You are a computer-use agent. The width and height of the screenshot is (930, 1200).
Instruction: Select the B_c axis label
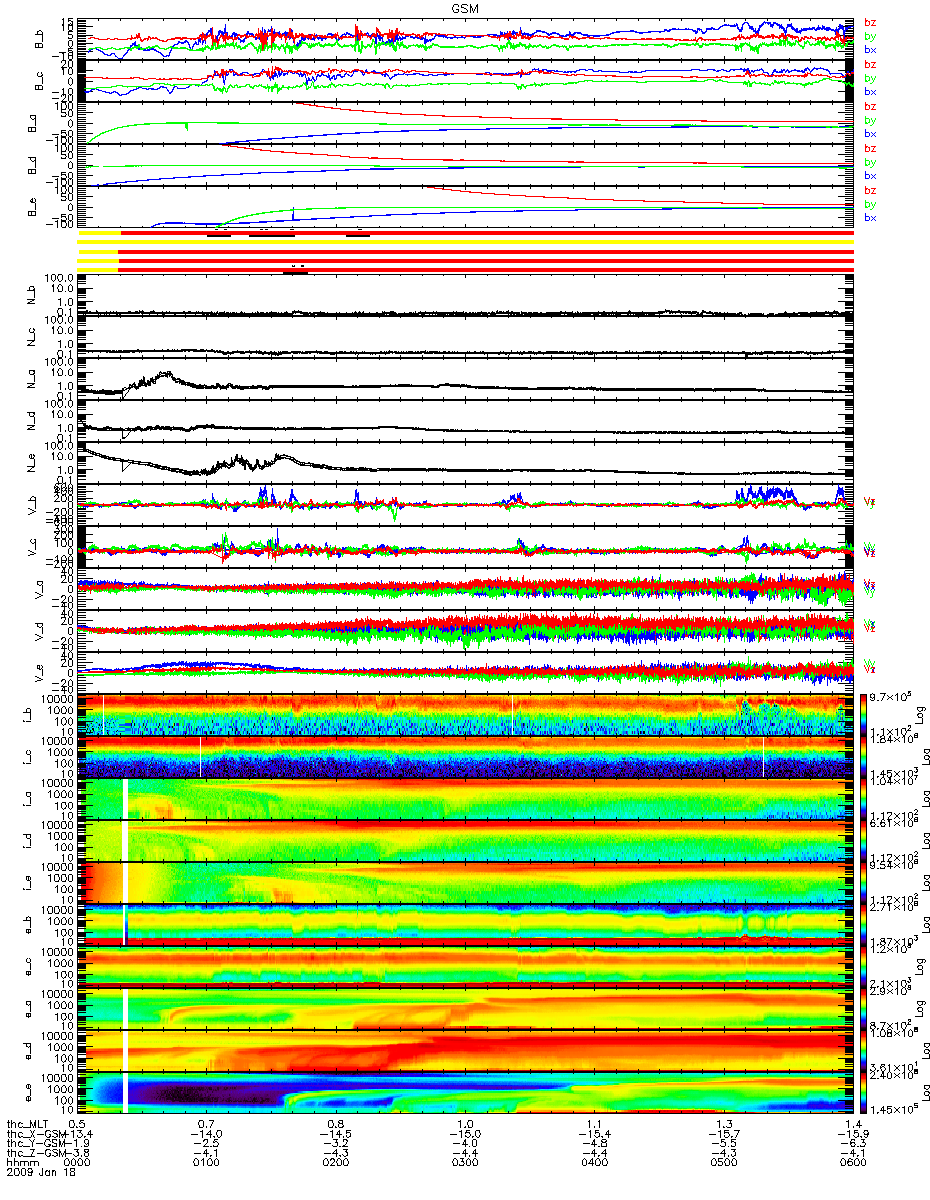coord(40,80)
